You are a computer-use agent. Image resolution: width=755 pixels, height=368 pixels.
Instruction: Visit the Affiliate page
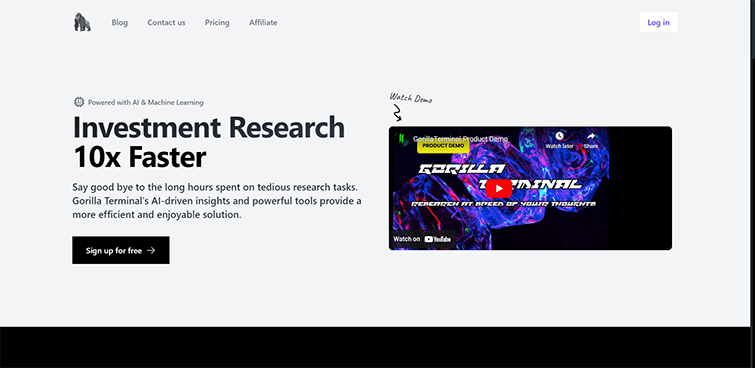pyautogui.click(x=263, y=23)
